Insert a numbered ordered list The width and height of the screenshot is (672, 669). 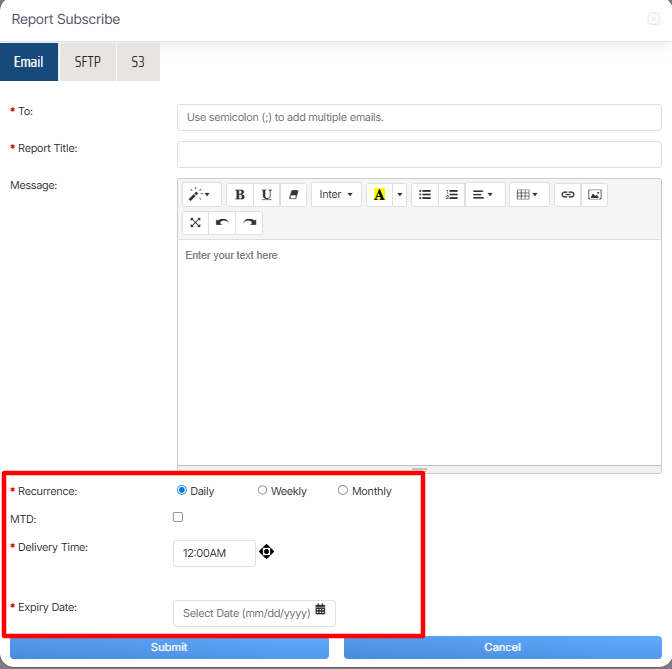pyautogui.click(x=452, y=195)
